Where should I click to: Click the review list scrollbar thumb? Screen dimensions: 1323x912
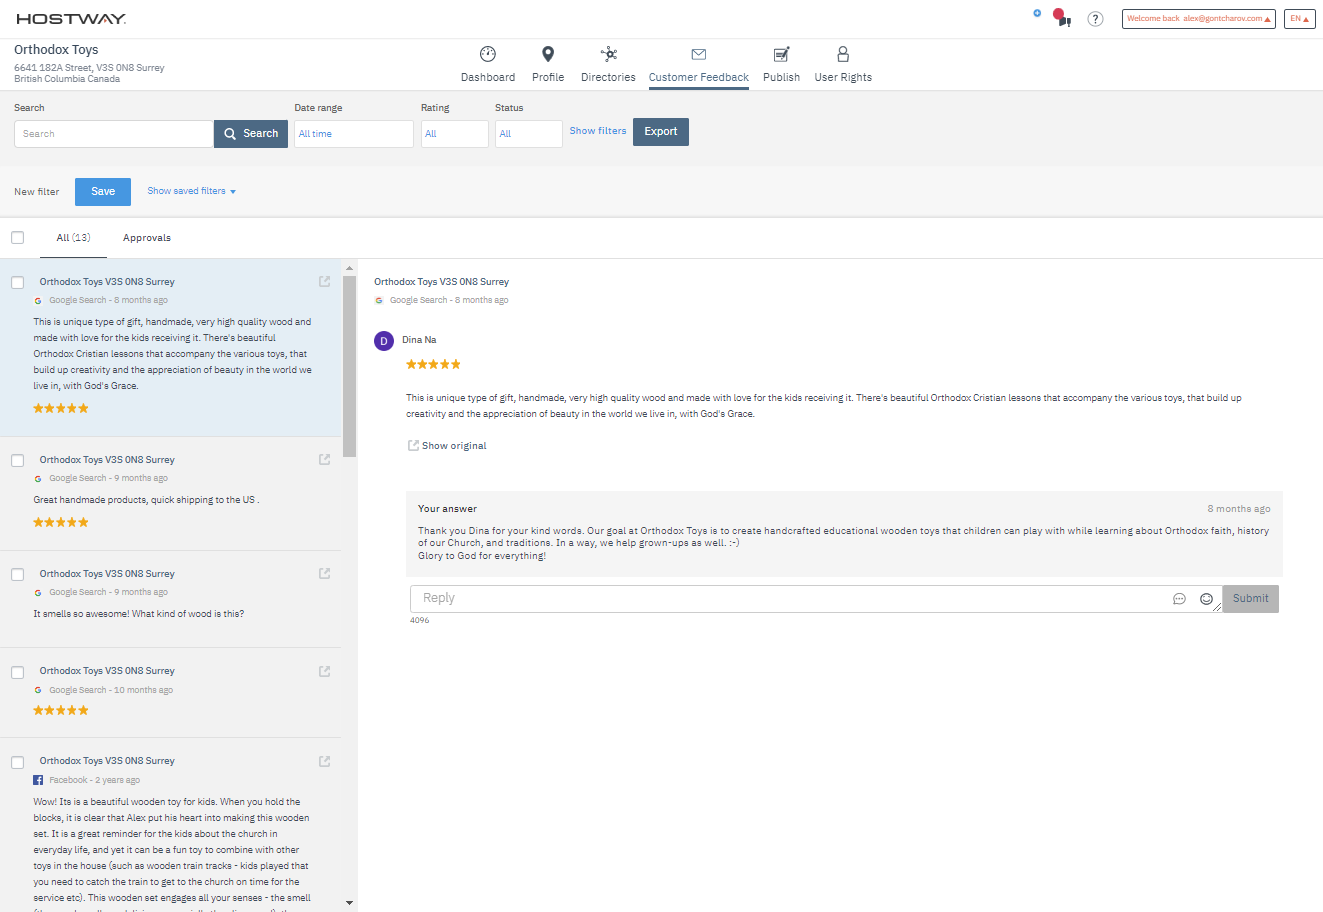click(x=349, y=366)
